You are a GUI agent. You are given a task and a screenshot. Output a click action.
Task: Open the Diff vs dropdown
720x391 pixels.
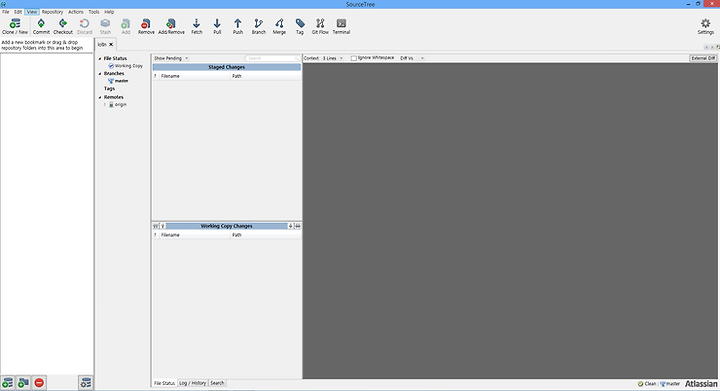click(x=411, y=58)
